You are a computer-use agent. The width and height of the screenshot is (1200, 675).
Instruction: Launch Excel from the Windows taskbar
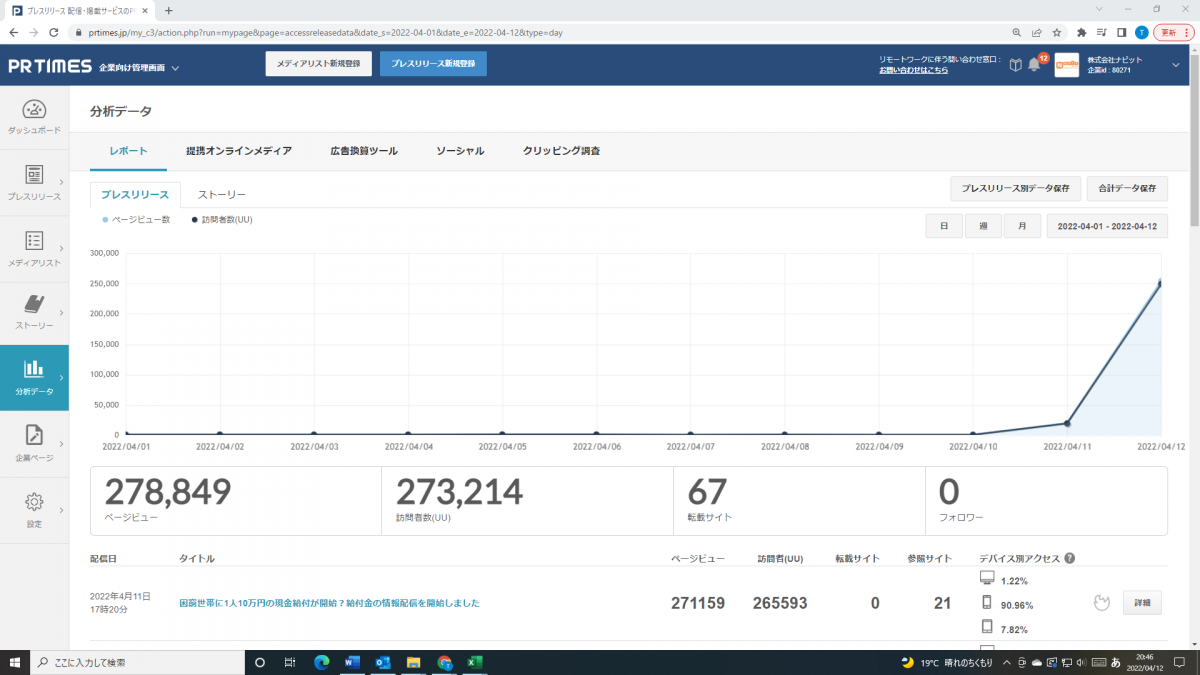tap(475, 662)
